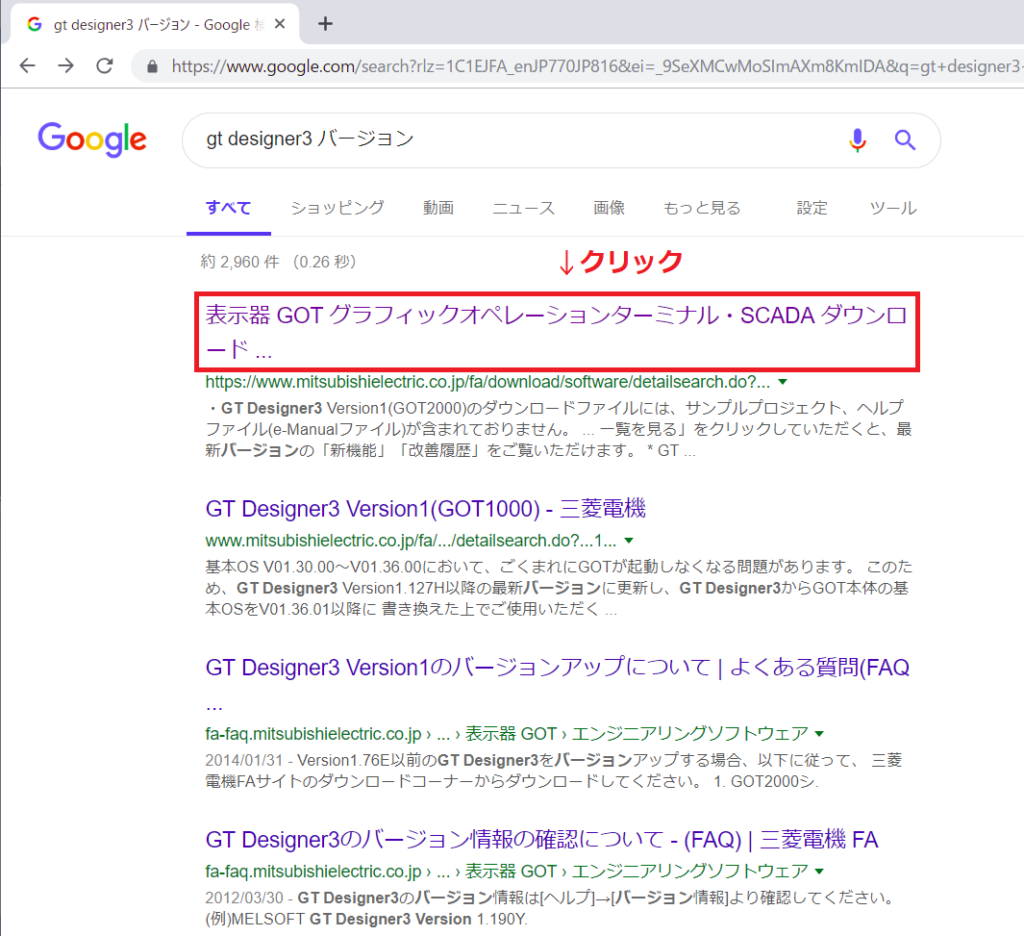Click the URL www.mitsubishielectric.co.jp/fa/.../detailsearch.do?...1...

(x=410, y=541)
